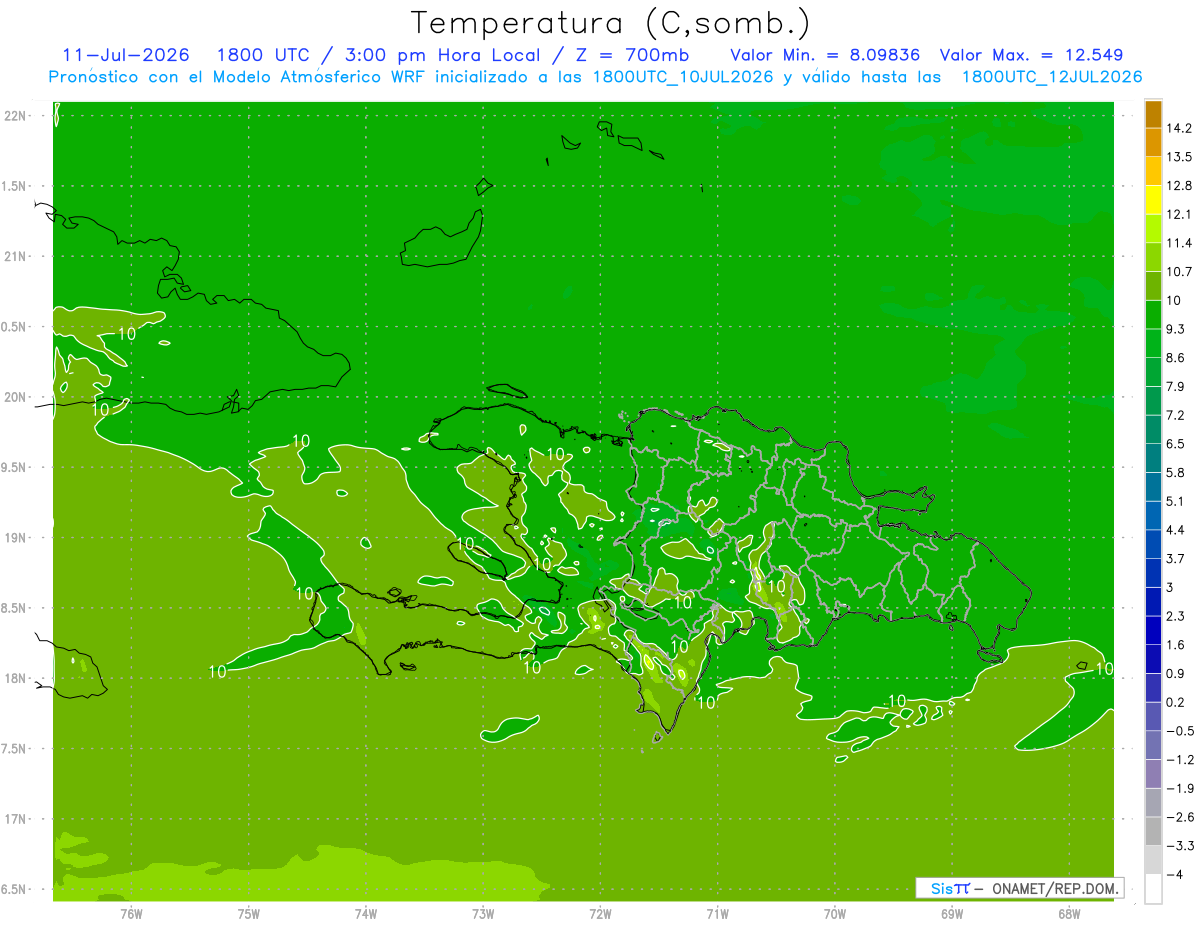The height and width of the screenshot is (927, 1200).
Task: Click the 20N latitude axis label
Action: pyautogui.click(x=16, y=397)
